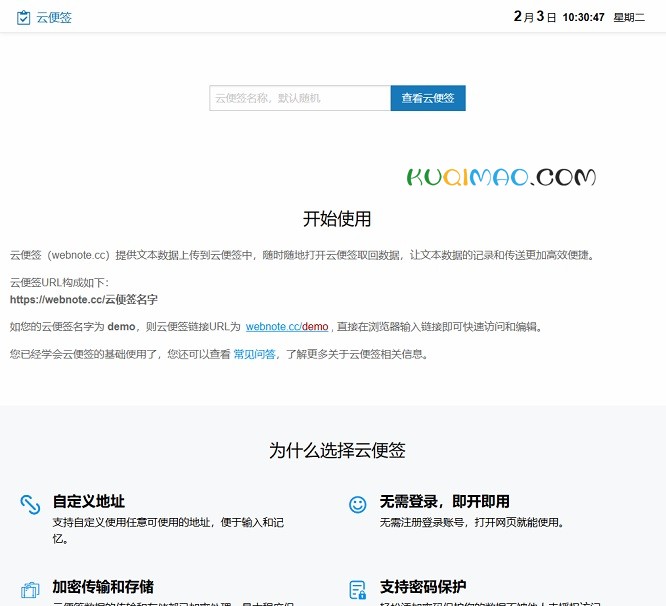This screenshot has width=666, height=606.
Task: Click the suitcase icon beside 加密传输和存储
Action: [x=30, y=590]
